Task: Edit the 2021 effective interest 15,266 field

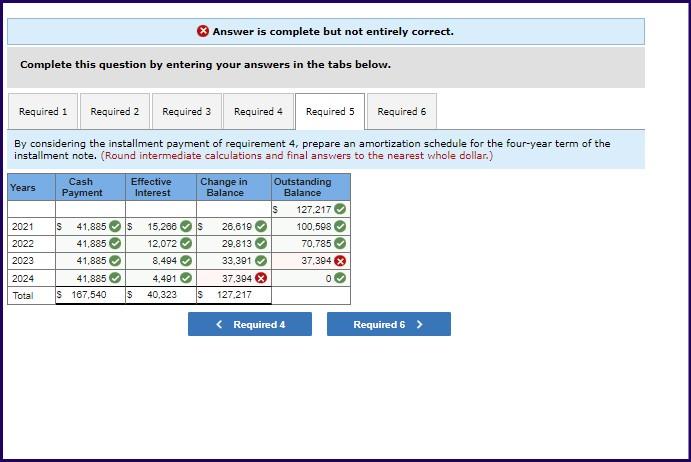Action: (x=161, y=227)
